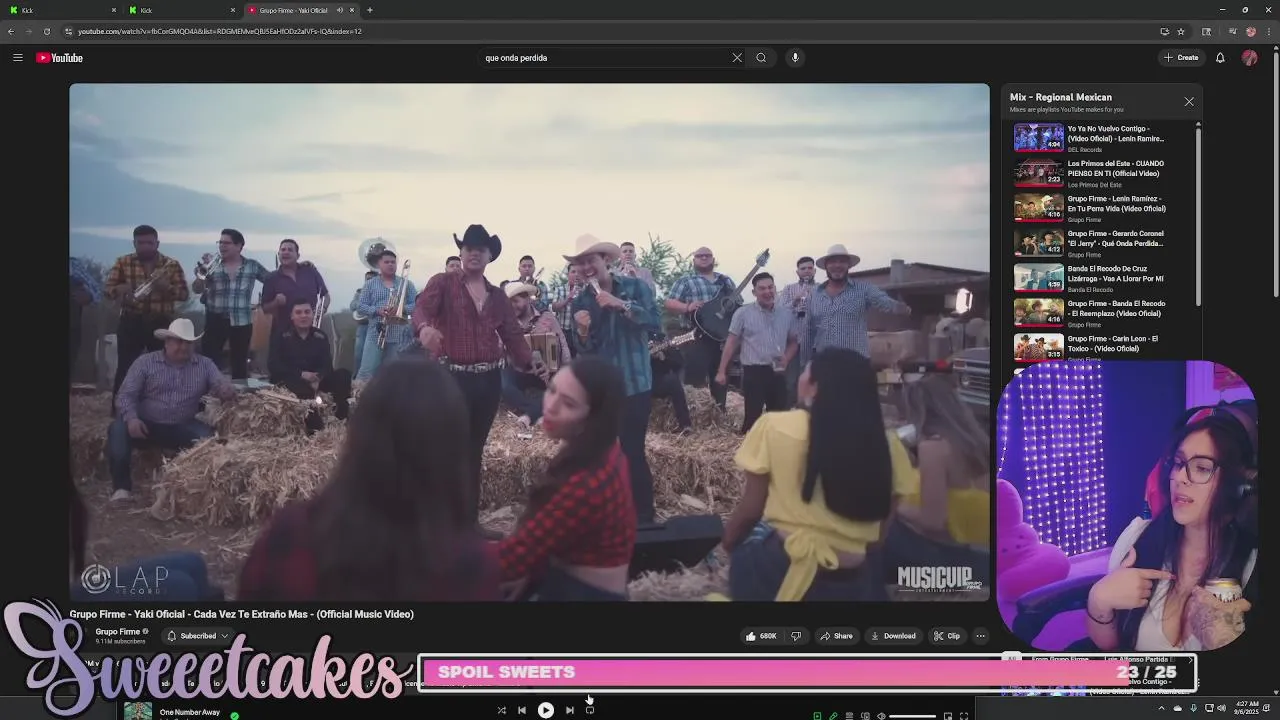Install app icon in address bar
Screen dimensions: 1280x720
coord(1164,31)
